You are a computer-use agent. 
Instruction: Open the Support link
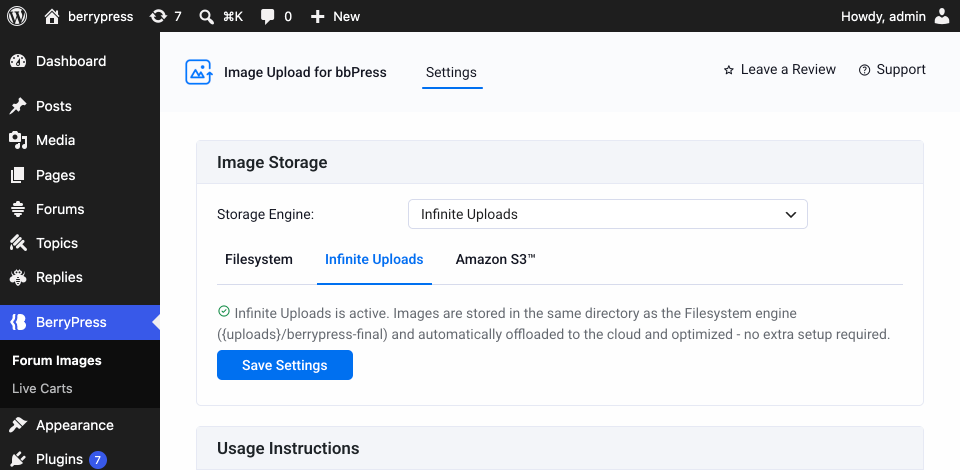coord(892,70)
